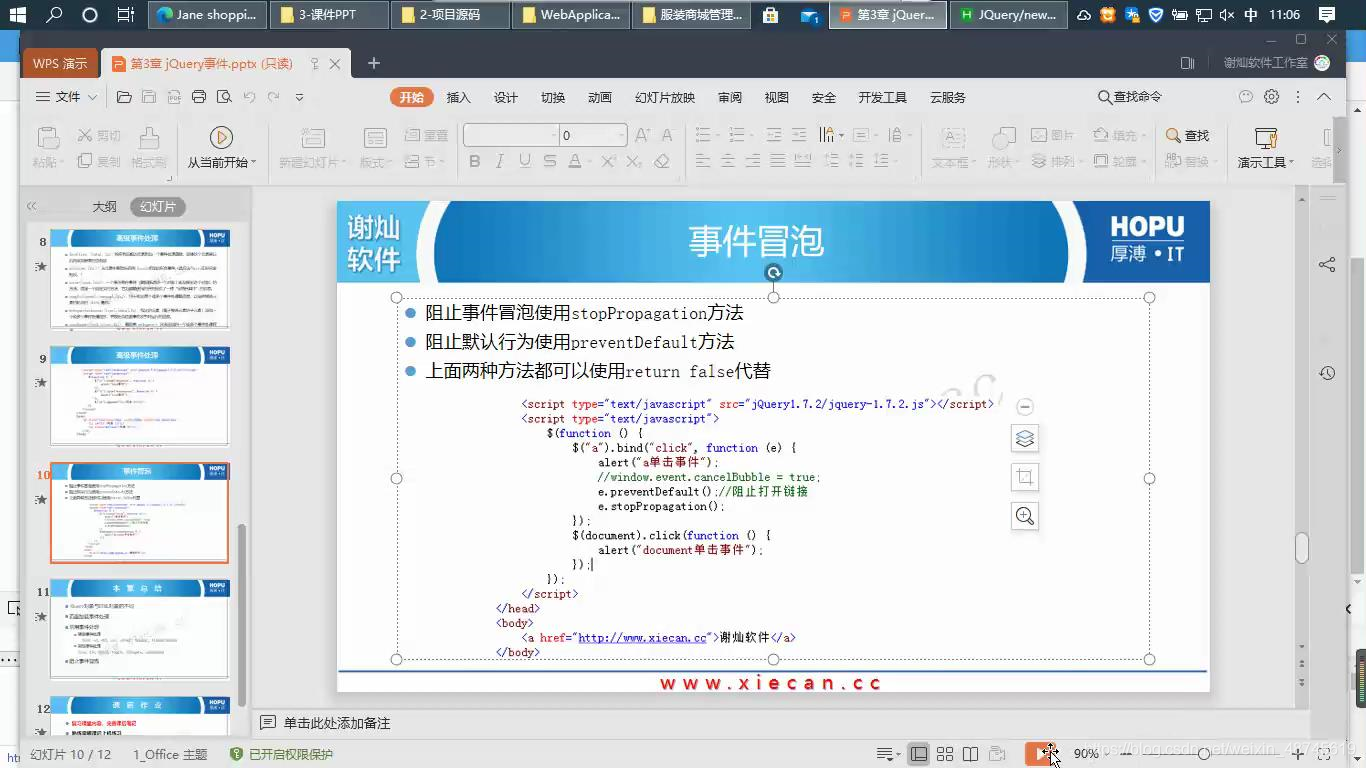Expand 从当前开始 dropdown arrow

point(254,162)
